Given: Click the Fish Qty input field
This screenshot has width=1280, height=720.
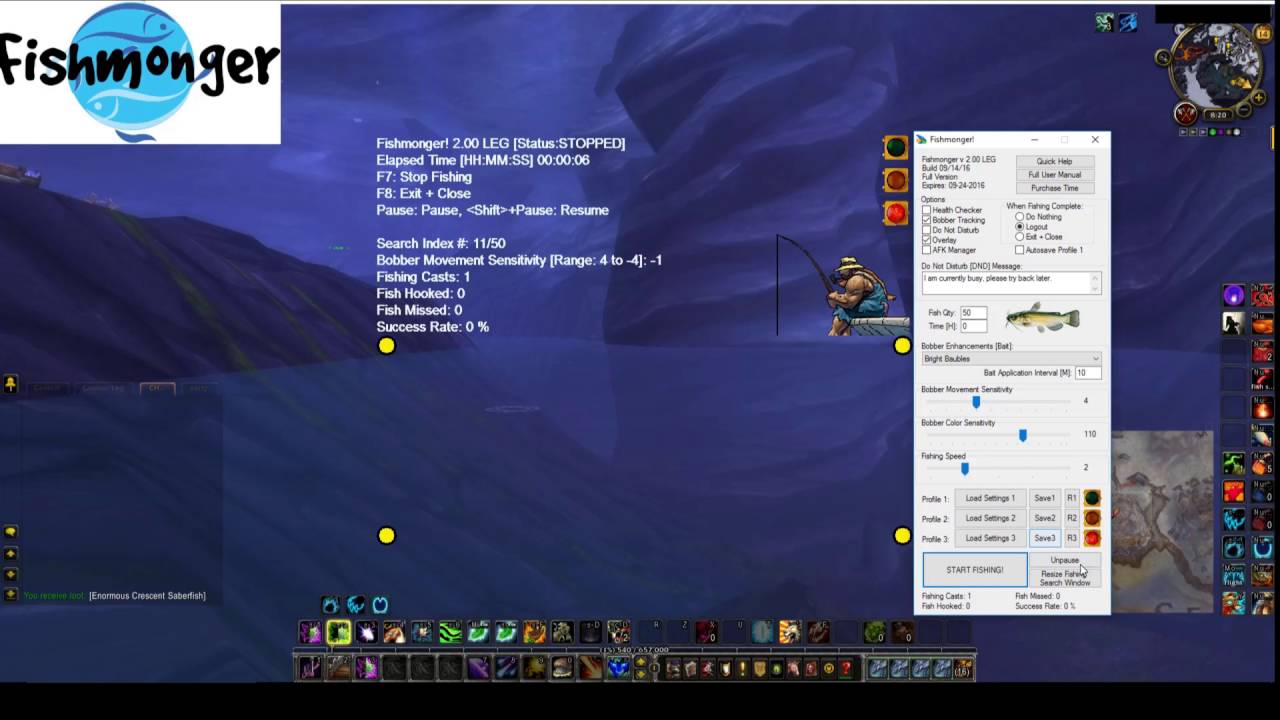Looking at the screenshot, I should (973, 313).
